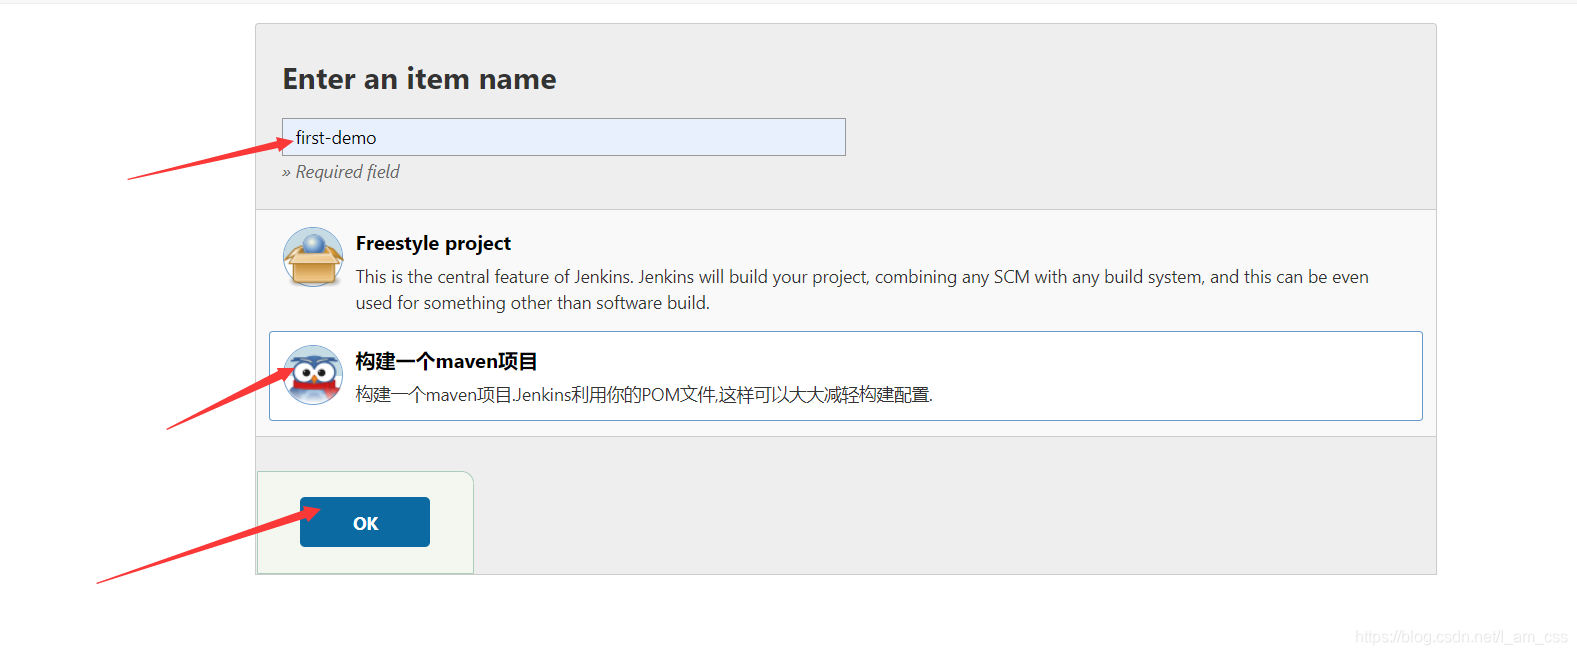Click the Required field hint

tap(341, 172)
